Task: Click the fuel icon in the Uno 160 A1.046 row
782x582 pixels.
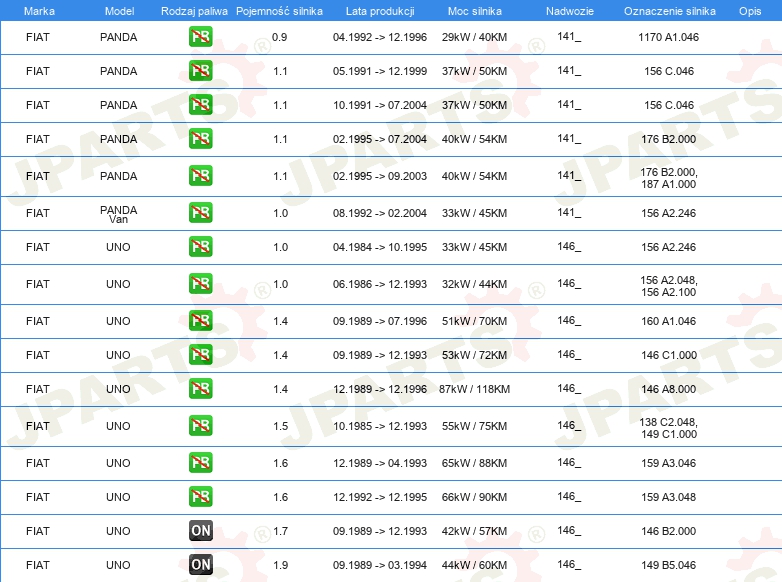Action: click(200, 321)
